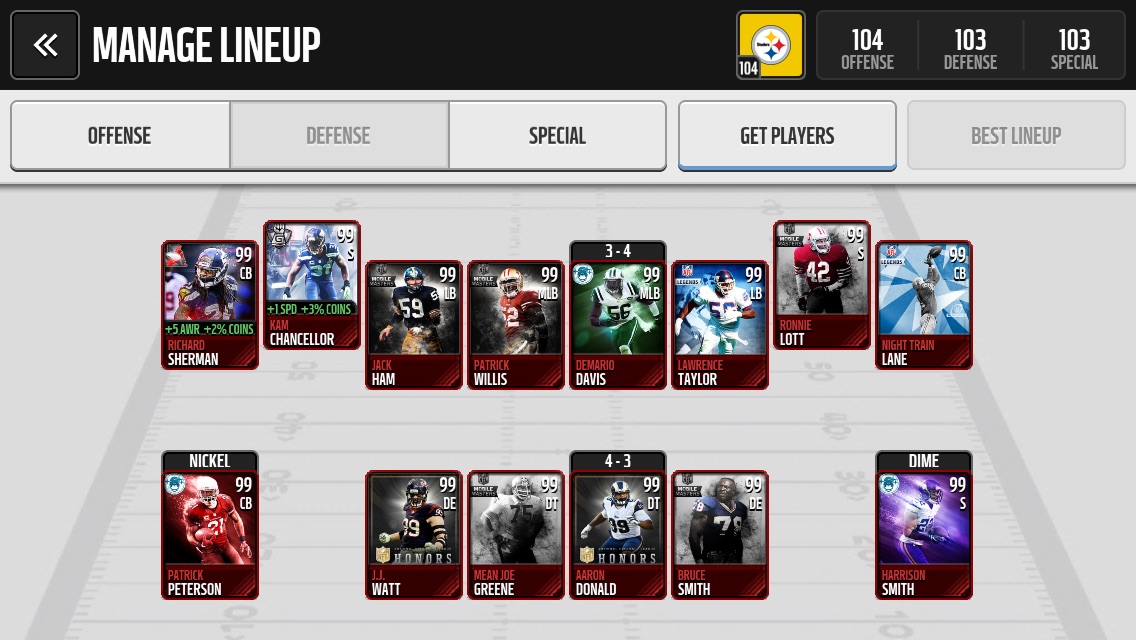Select the J.J. Watt DE card

coord(414,535)
